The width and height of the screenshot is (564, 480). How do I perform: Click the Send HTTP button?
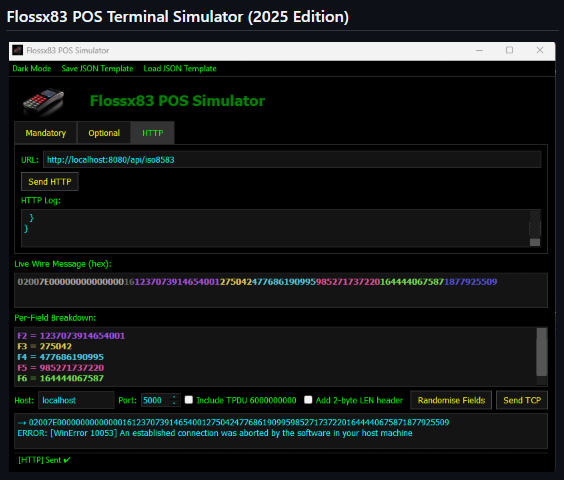(x=50, y=182)
